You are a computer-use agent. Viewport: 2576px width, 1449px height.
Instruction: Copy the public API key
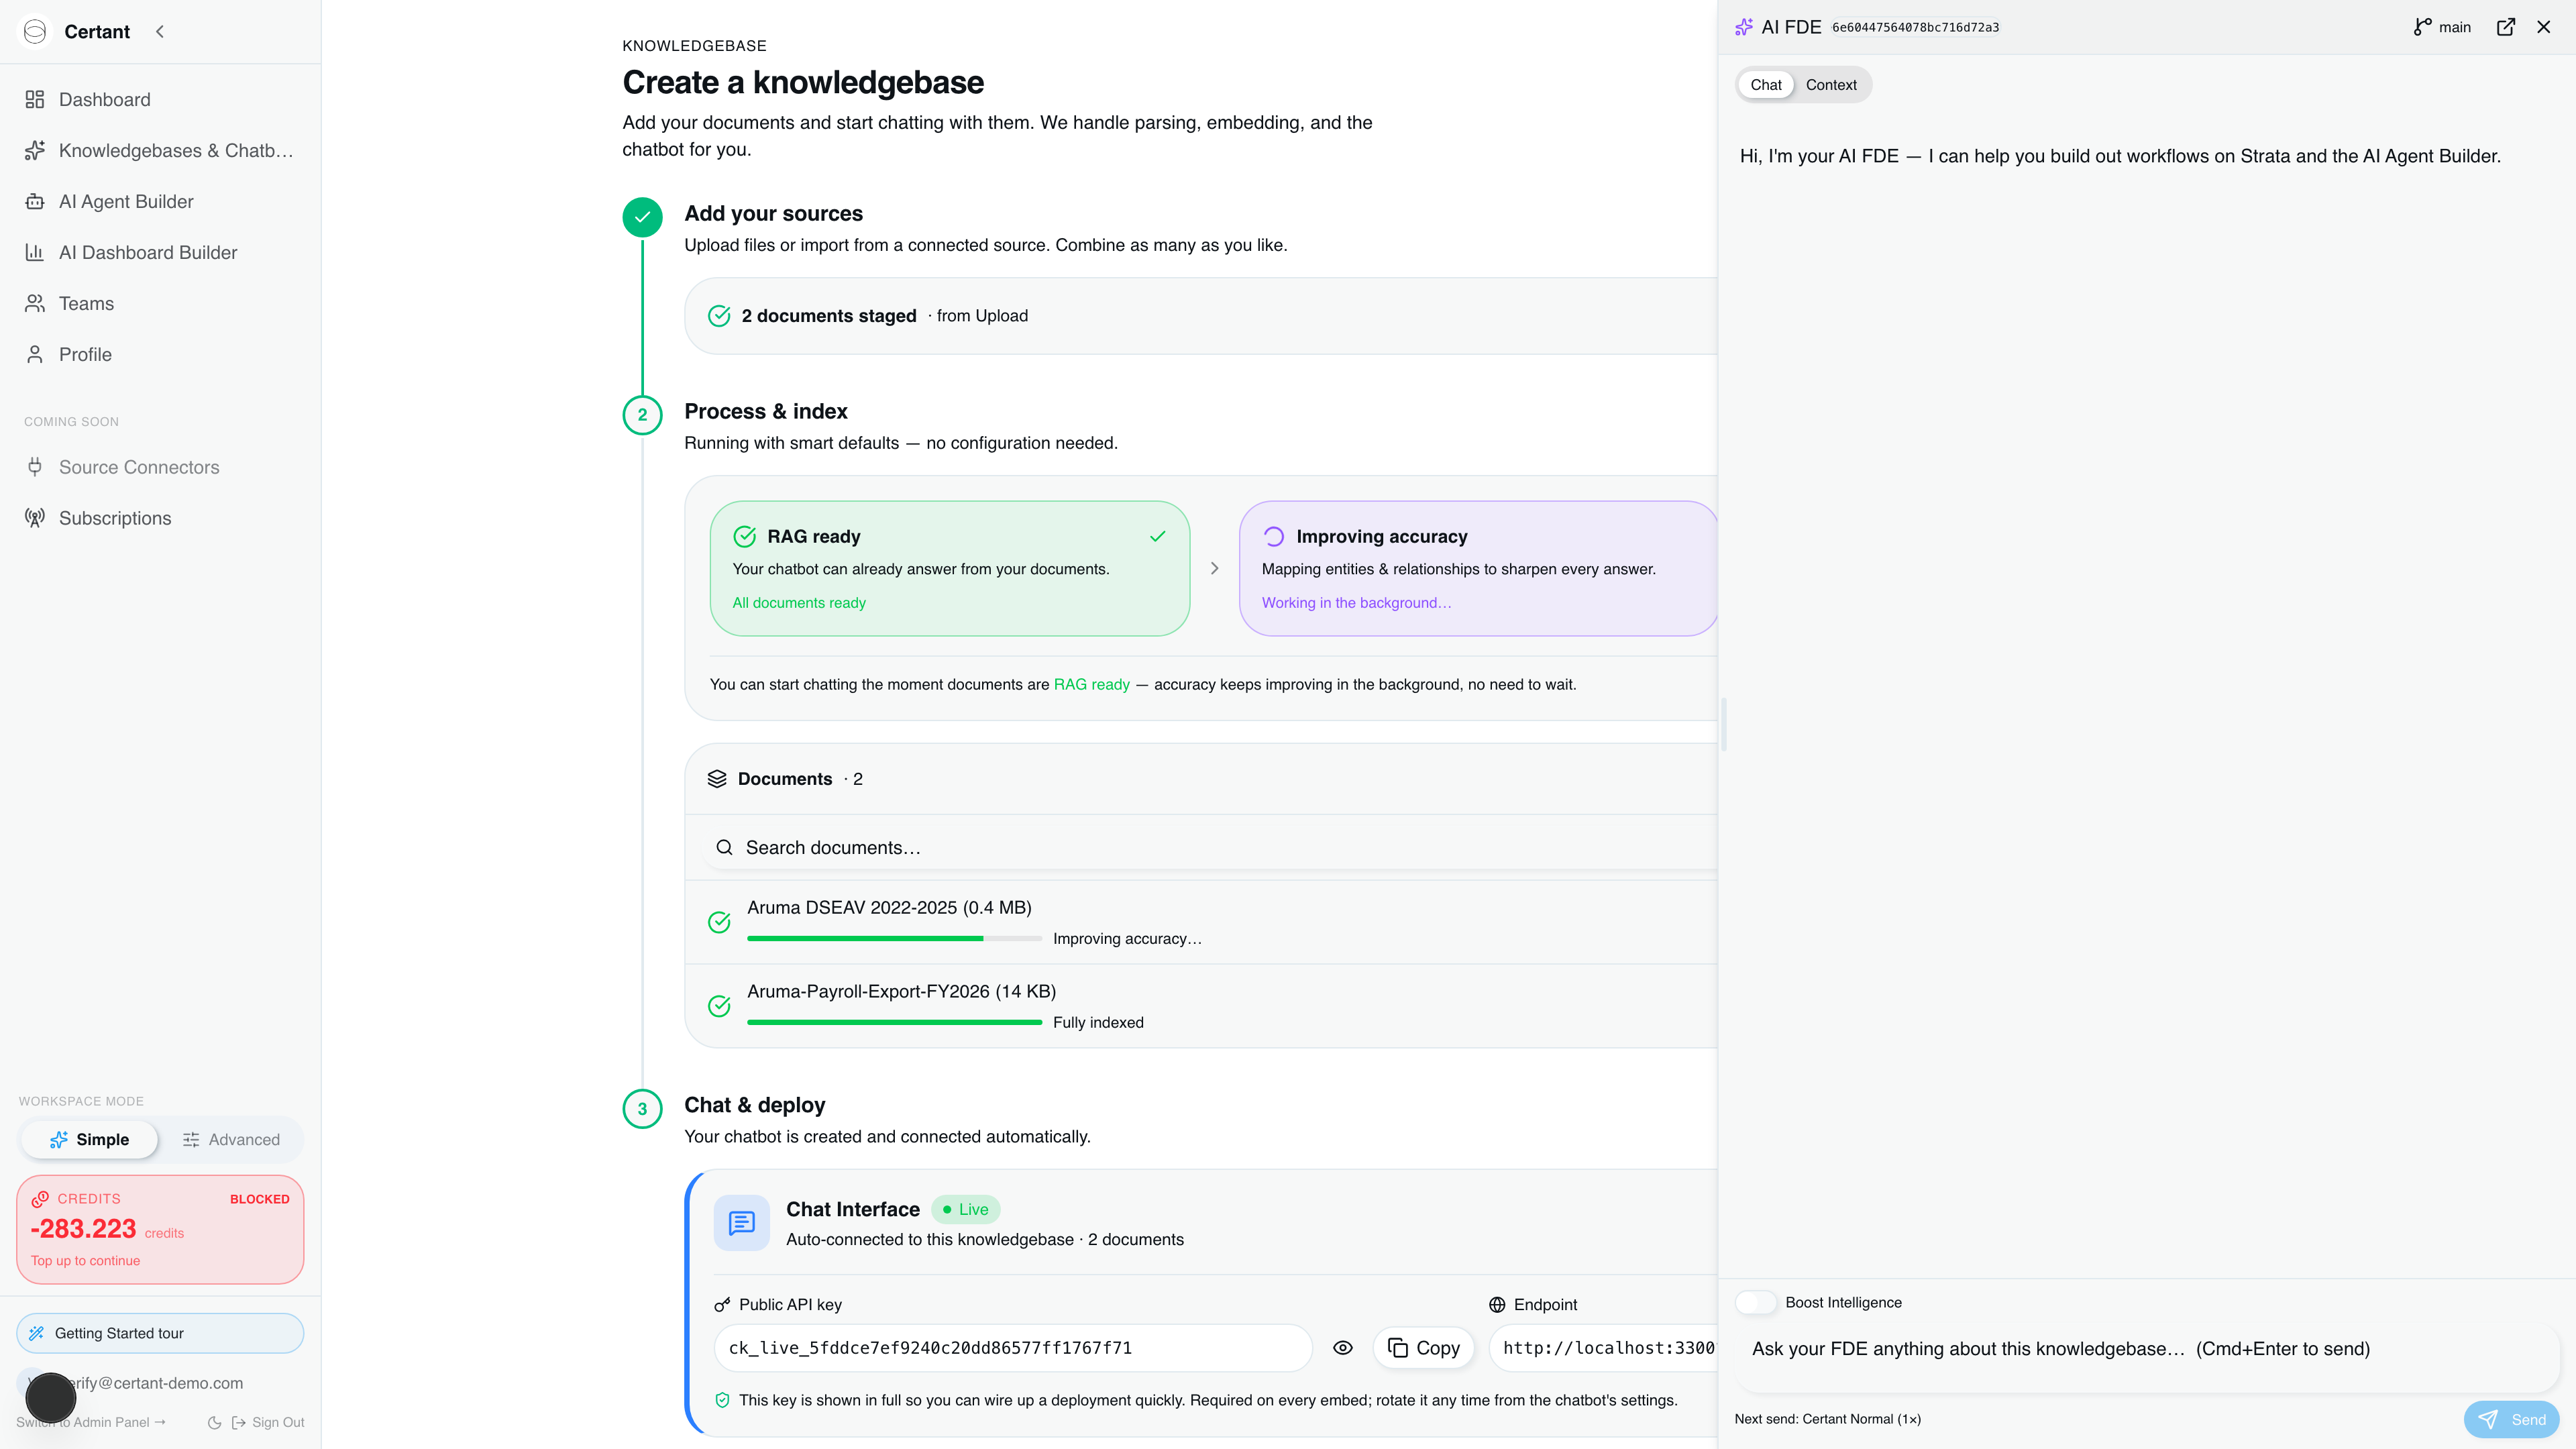tap(1423, 1348)
